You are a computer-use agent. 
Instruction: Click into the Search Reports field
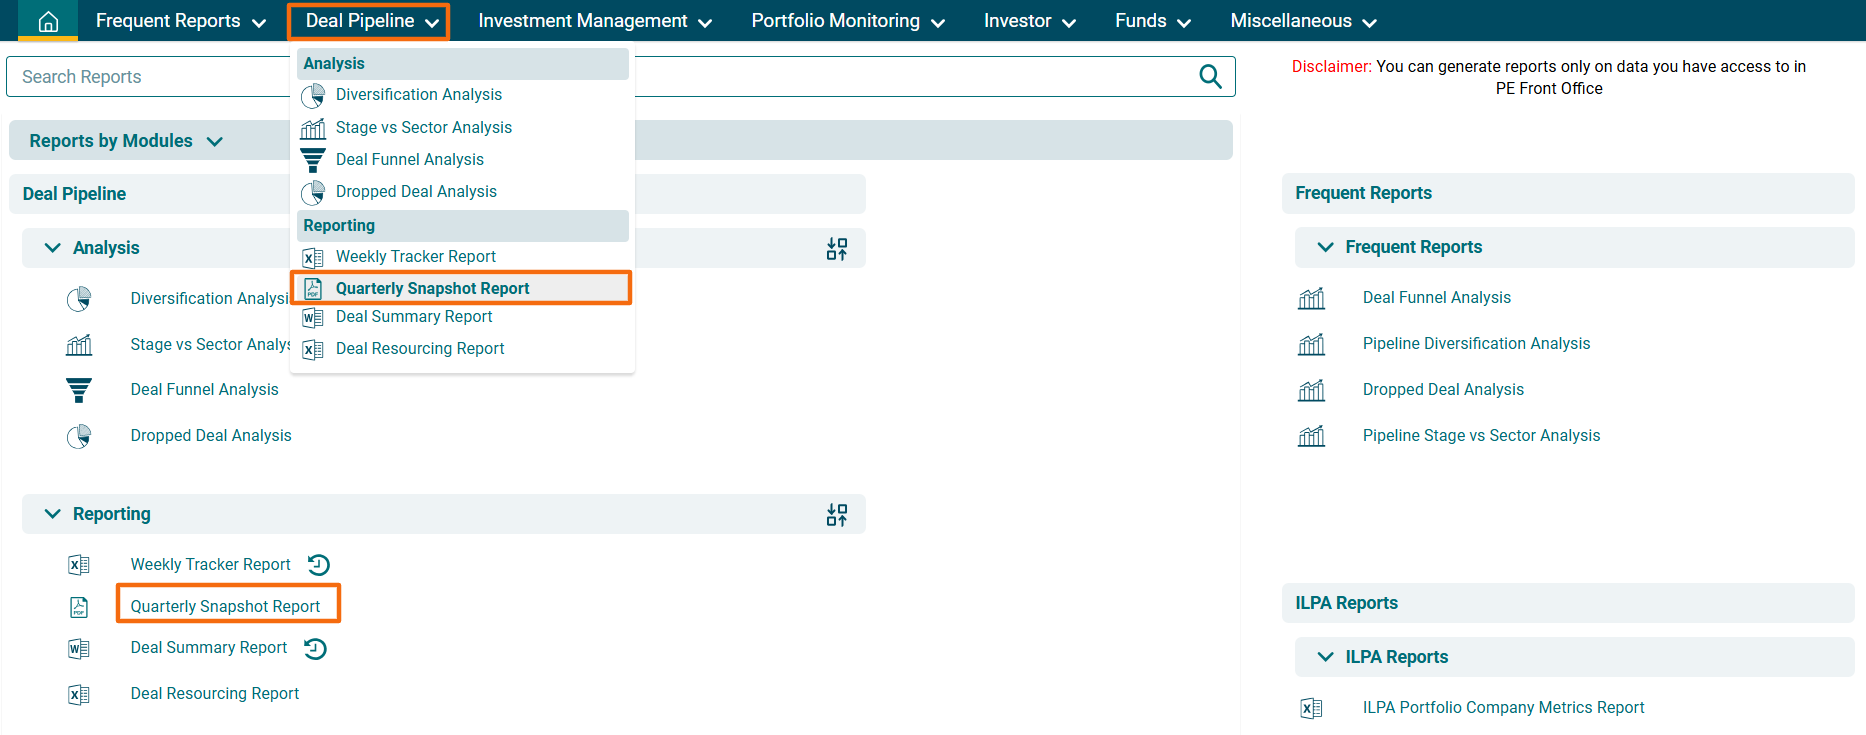150,77
